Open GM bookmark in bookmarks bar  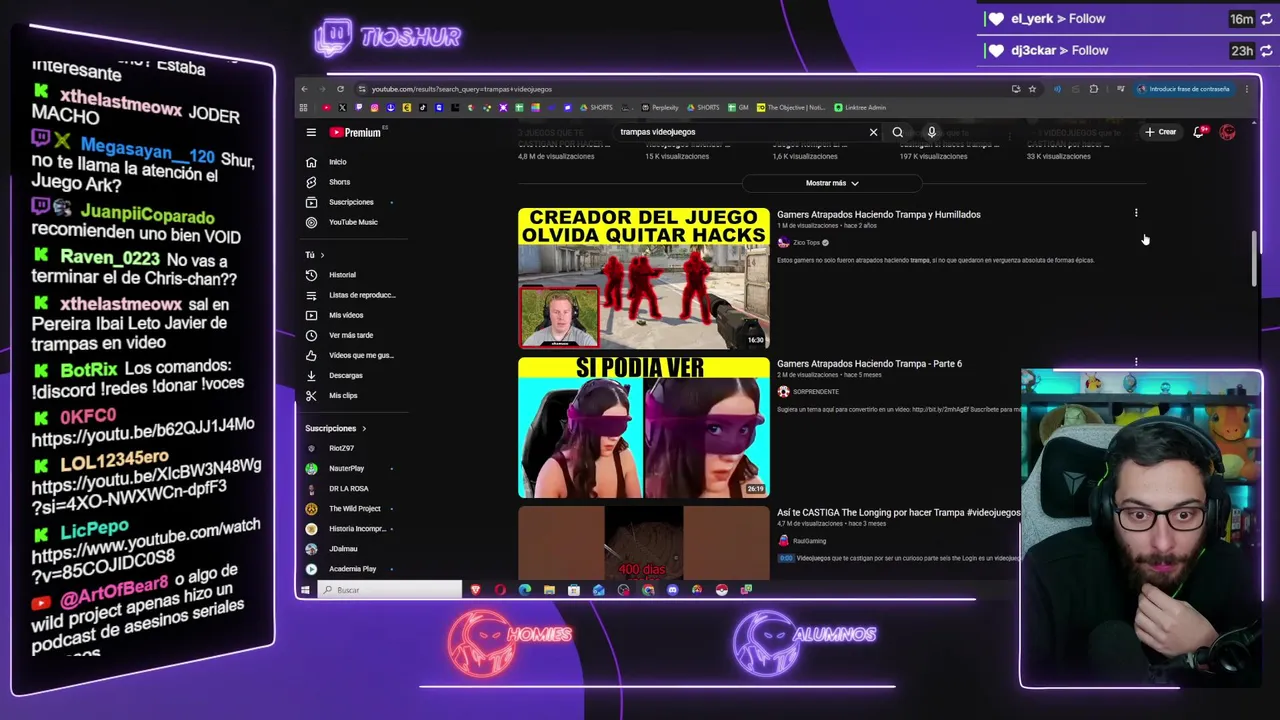click(739, 107)
